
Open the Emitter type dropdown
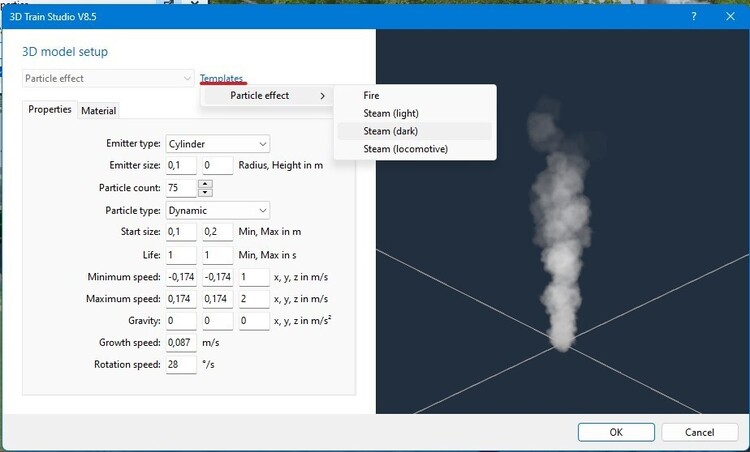click(217, 144)
